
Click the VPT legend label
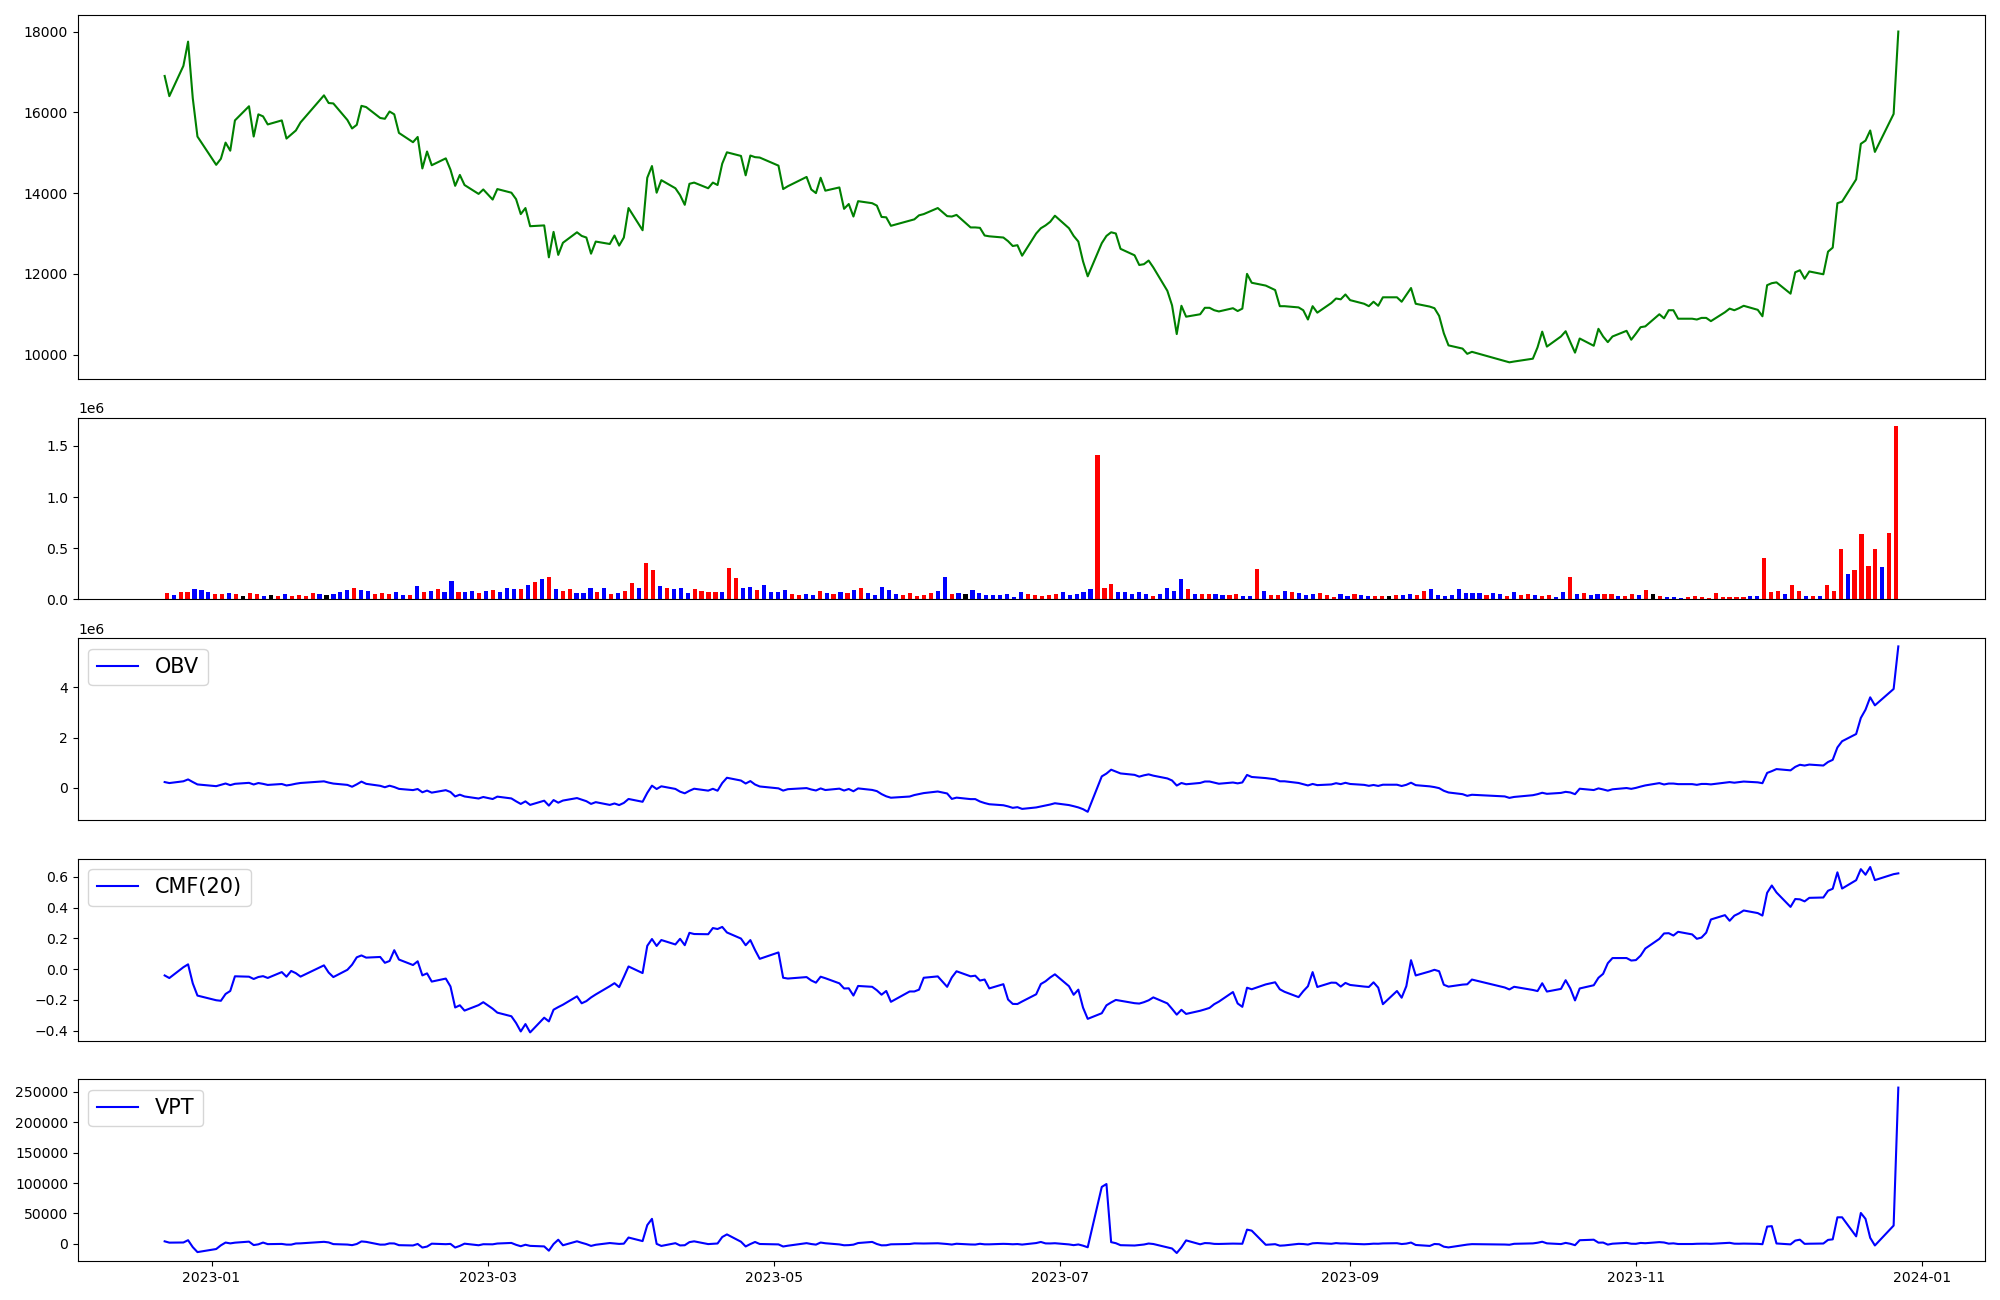tap(174, 1107)
